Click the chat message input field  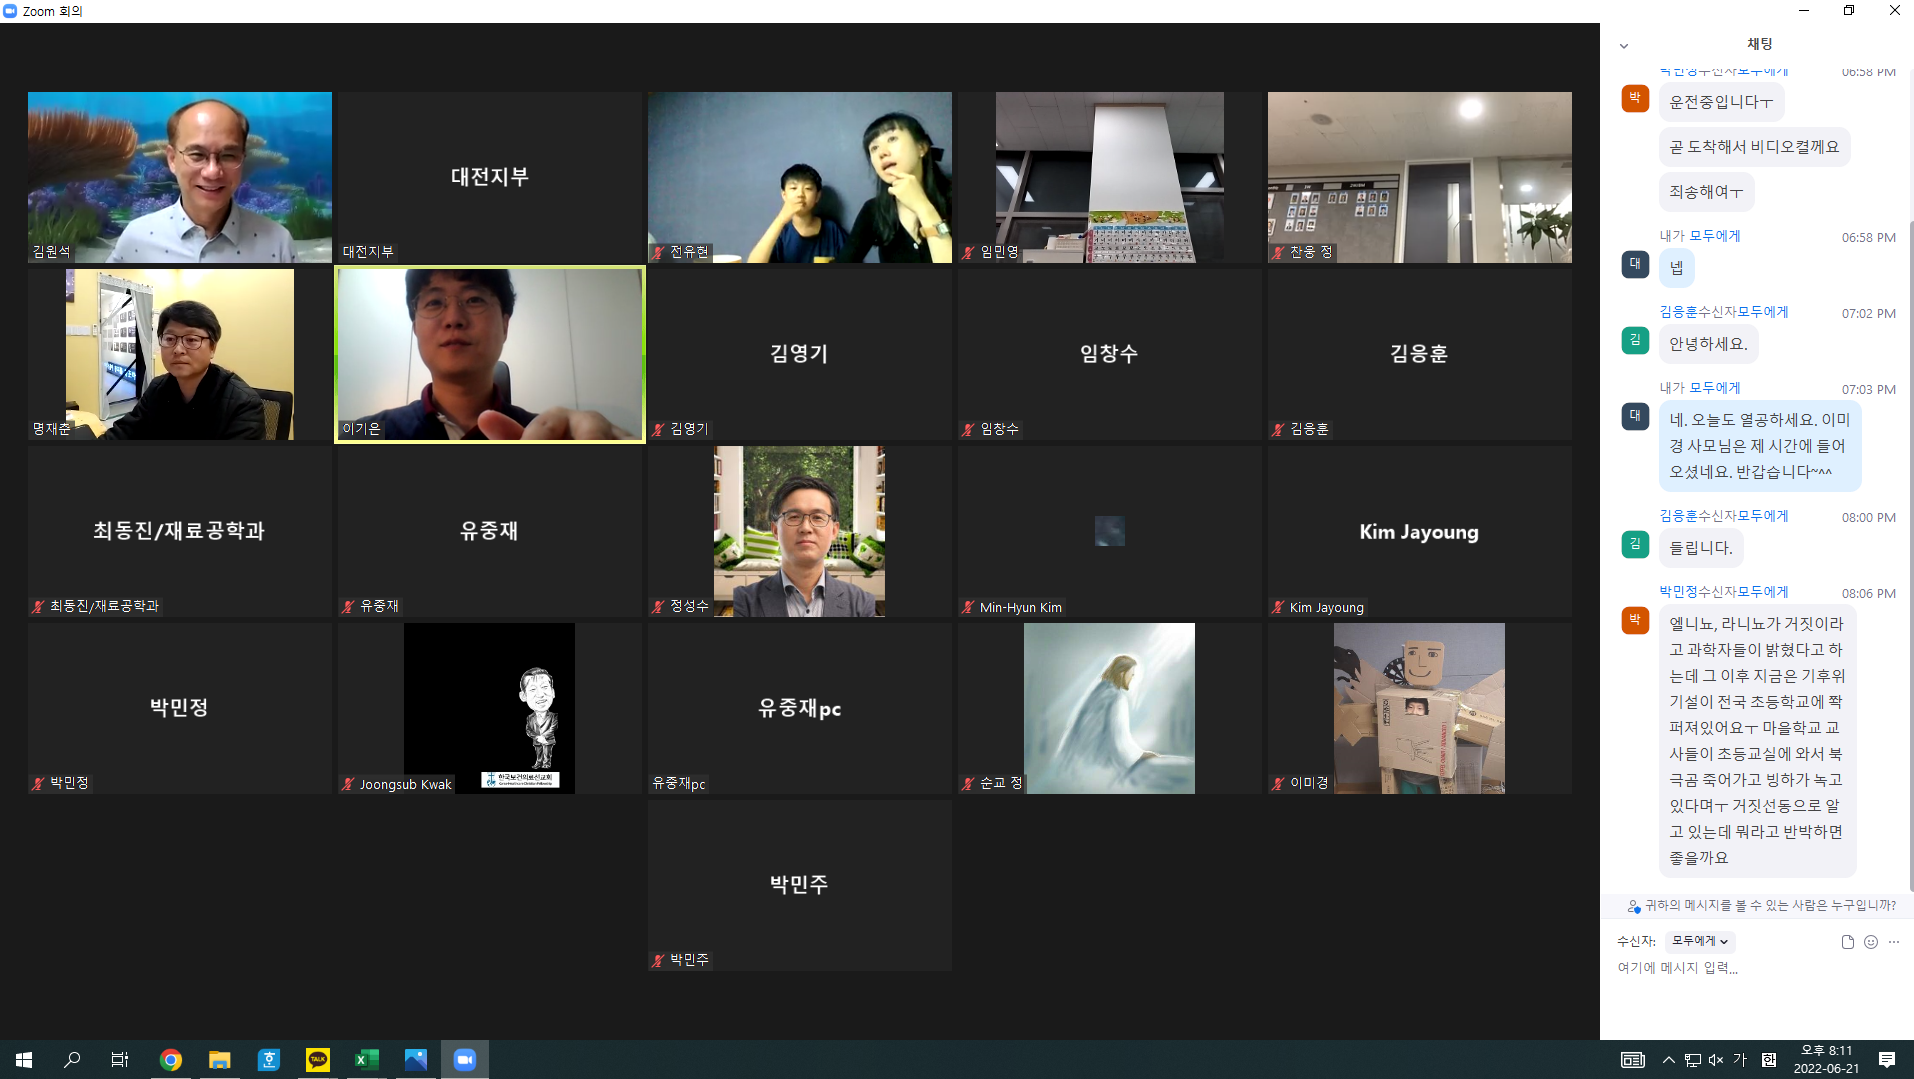tap(1757, 968)
